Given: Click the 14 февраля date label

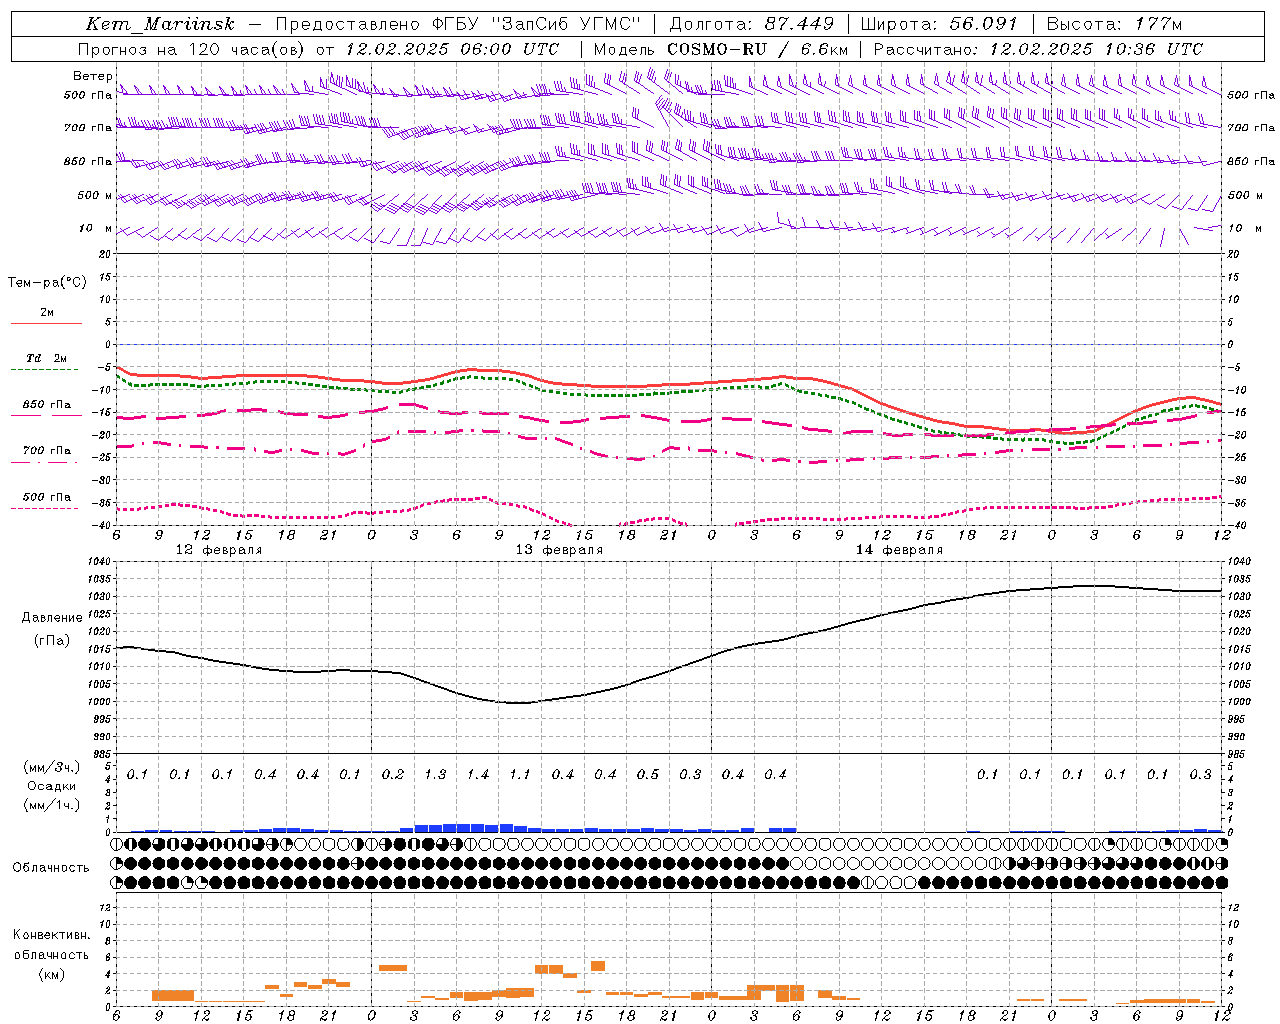Looking at the screenshot, I should click(899, 550).
